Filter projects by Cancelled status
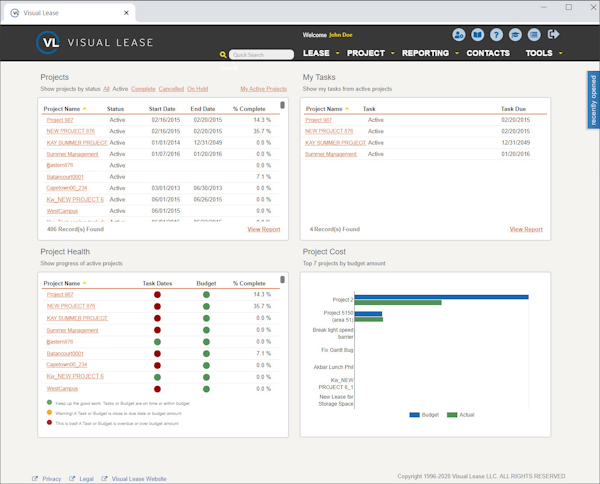This screenshot has height=484, width=600. click(x=171, y=89)
